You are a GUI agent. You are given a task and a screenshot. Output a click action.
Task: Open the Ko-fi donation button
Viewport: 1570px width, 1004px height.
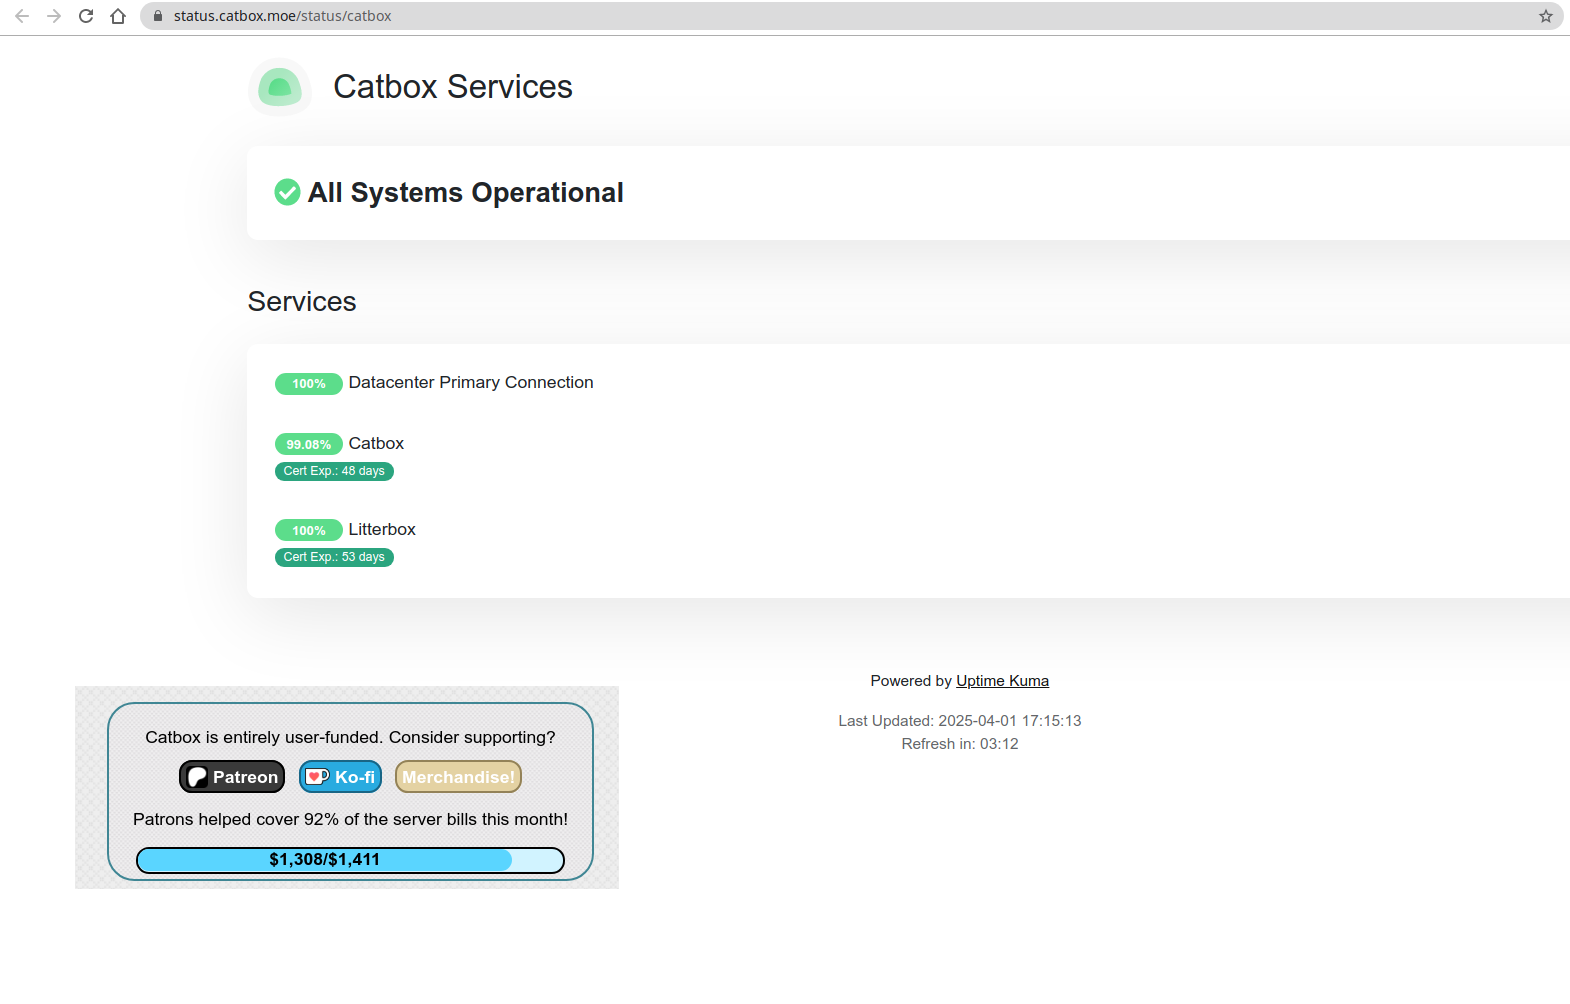[x=340, y=777]
